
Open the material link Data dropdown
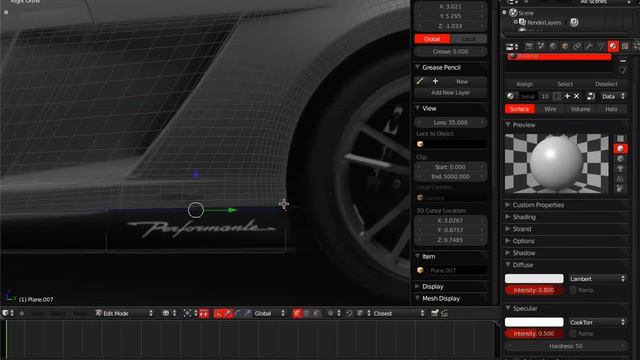(x=613, y=96)
